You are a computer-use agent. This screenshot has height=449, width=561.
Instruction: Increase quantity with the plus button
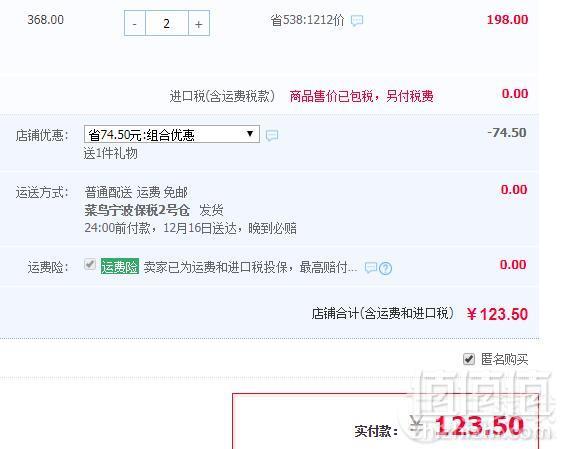pyautogui.click(x=199, y=23)
